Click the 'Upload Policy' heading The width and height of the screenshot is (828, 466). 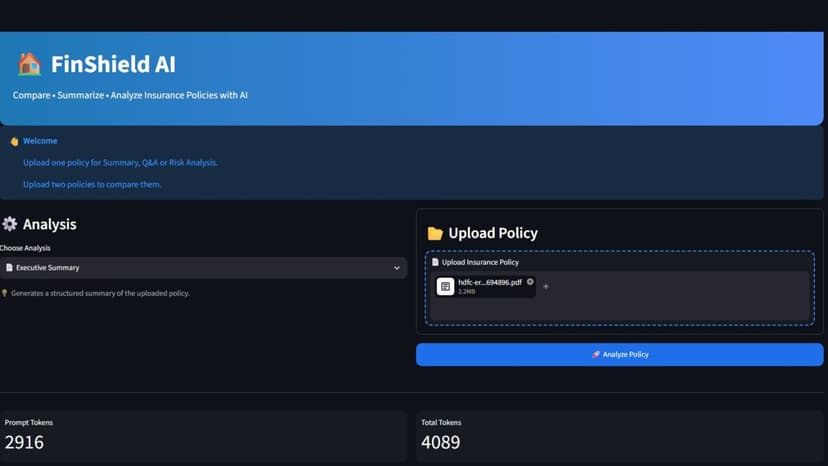point(493,233)
